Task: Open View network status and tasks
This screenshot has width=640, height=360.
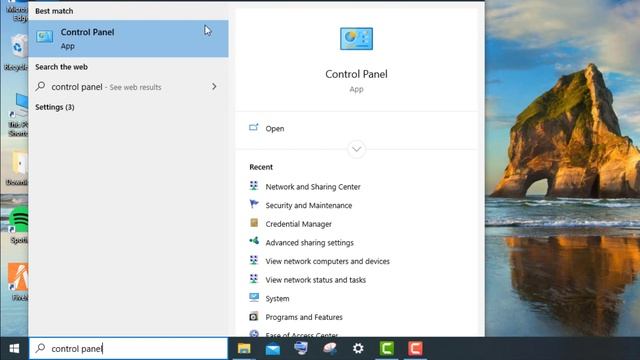Action: 316,280
